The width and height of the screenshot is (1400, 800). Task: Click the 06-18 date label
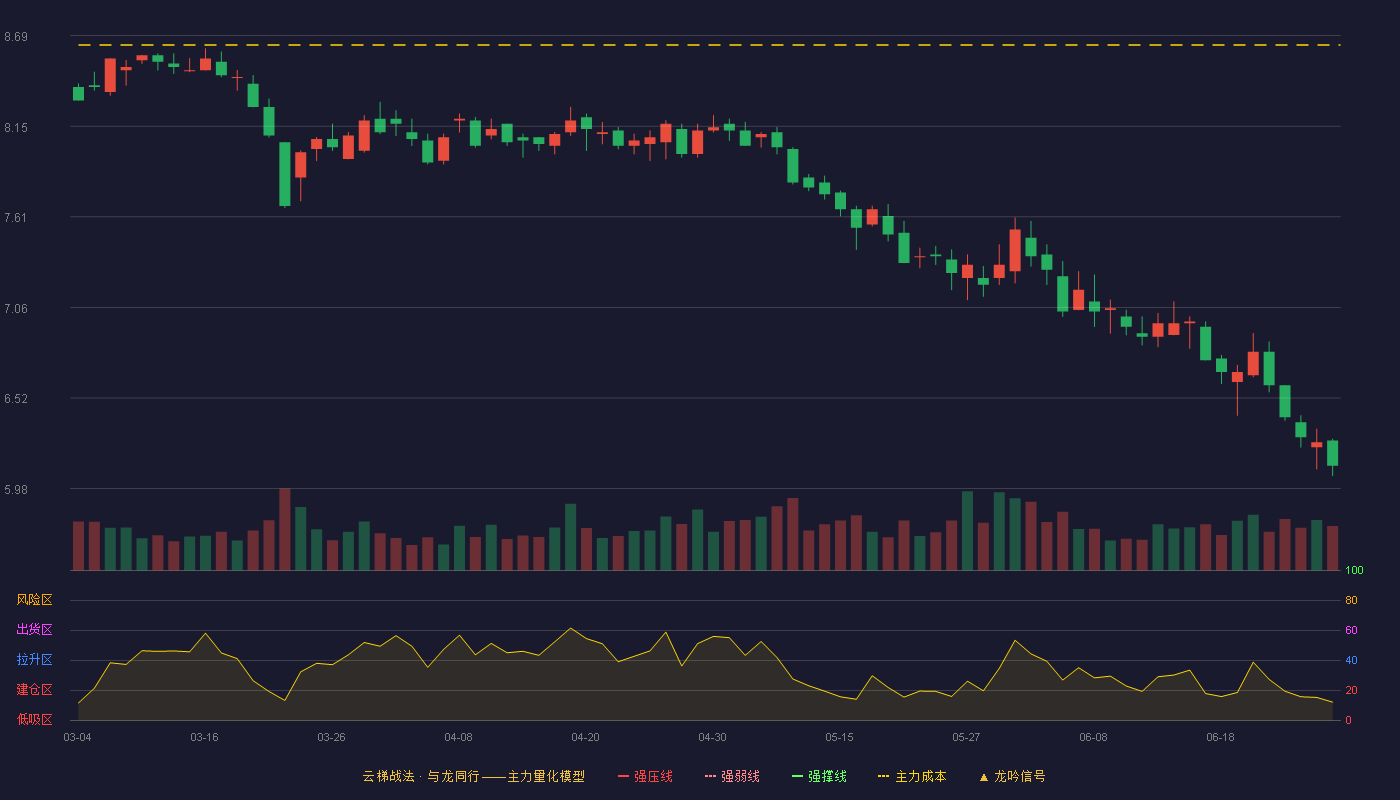pos(1220,737)
